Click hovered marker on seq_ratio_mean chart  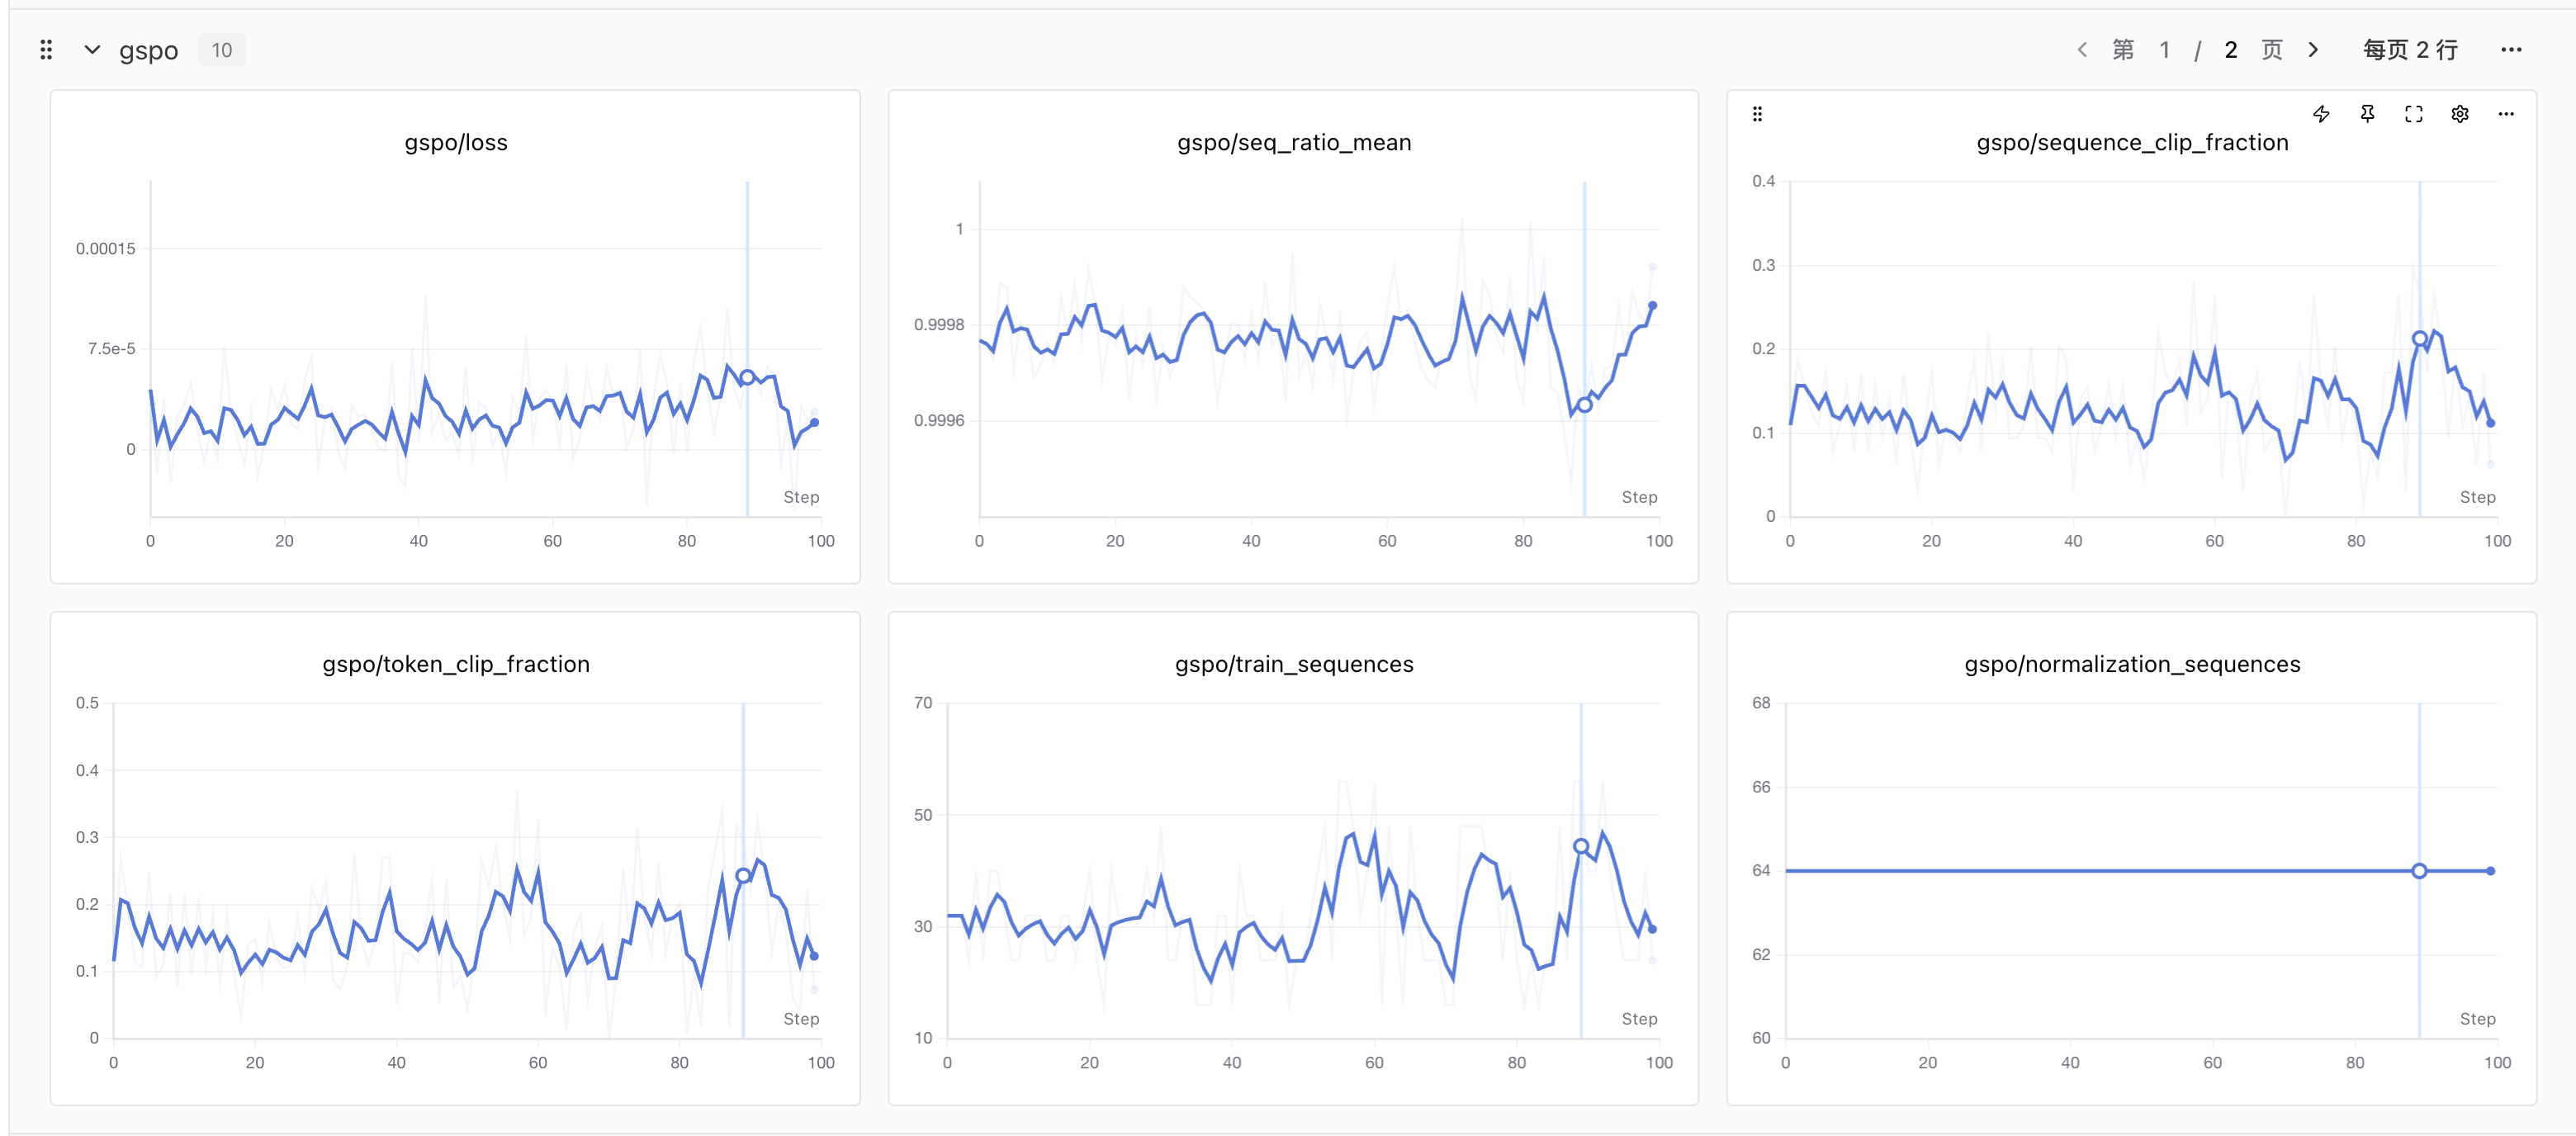(x=1584, y=405)
